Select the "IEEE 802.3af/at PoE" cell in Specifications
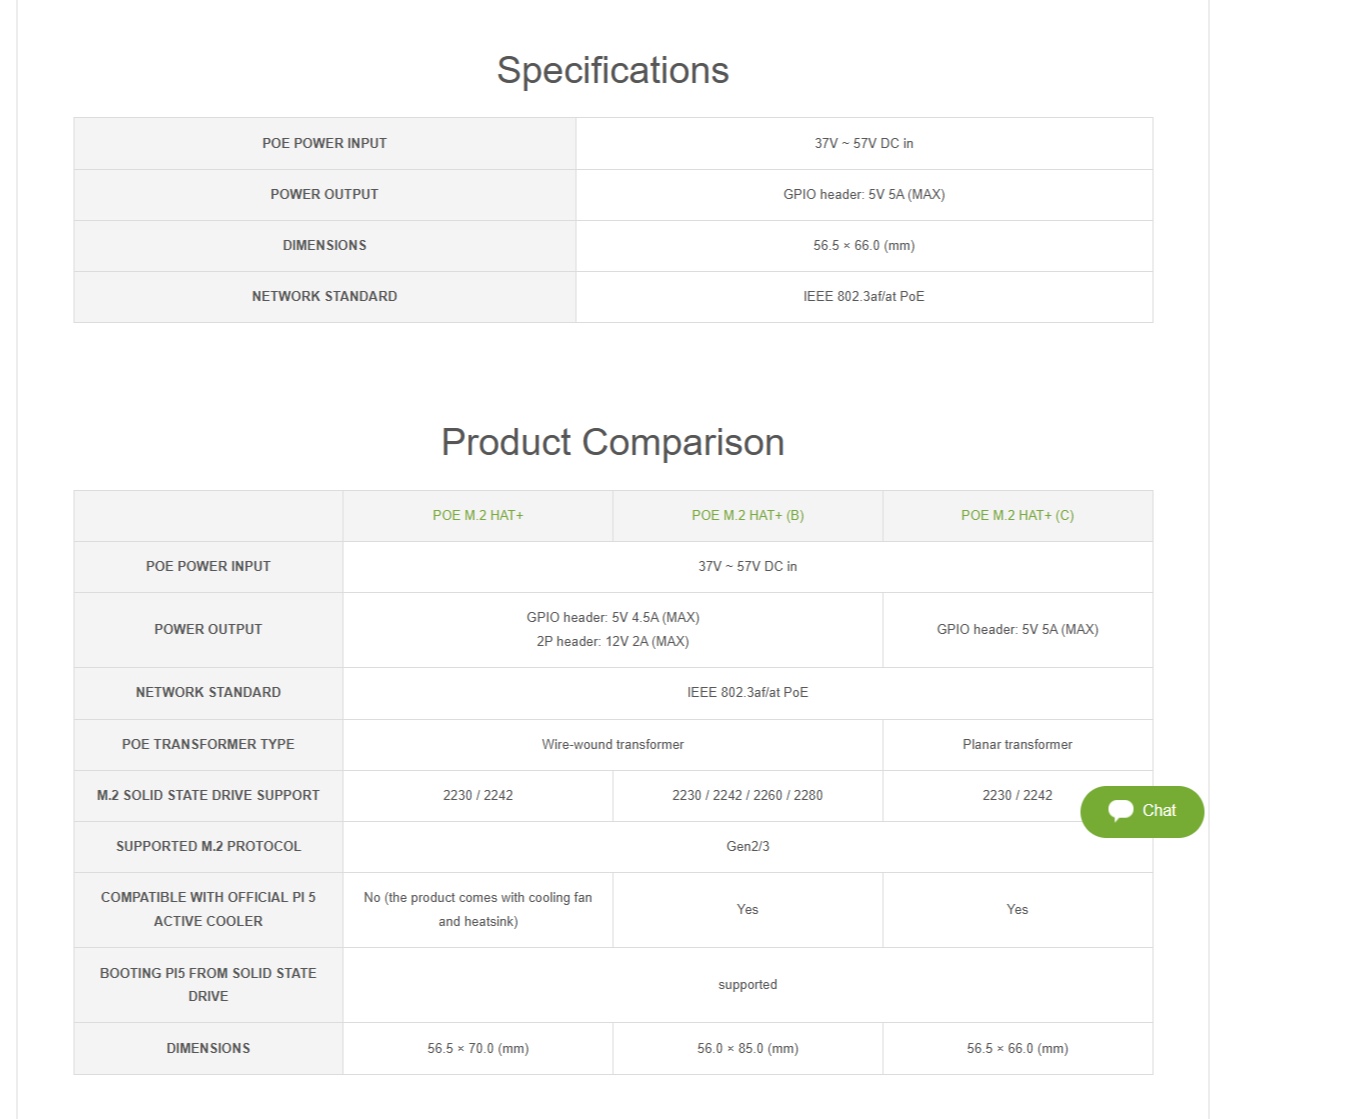 point(863,296)
